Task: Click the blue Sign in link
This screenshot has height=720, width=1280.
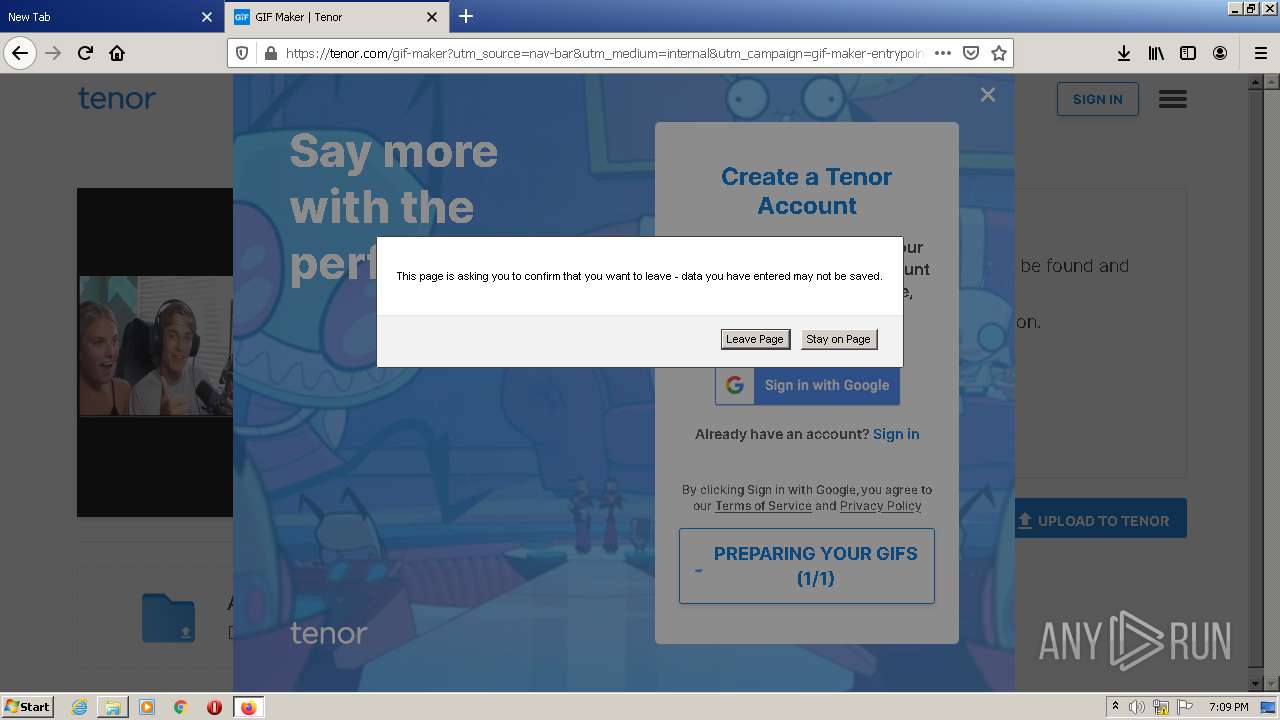Action: tap(896, 434)
